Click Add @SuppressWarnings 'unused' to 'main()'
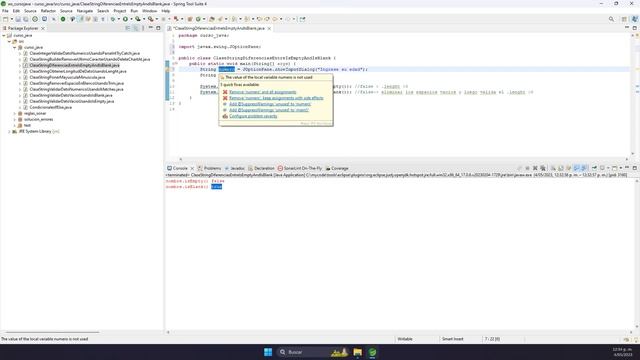Screen dimensions: 640x360 [269, 110]
